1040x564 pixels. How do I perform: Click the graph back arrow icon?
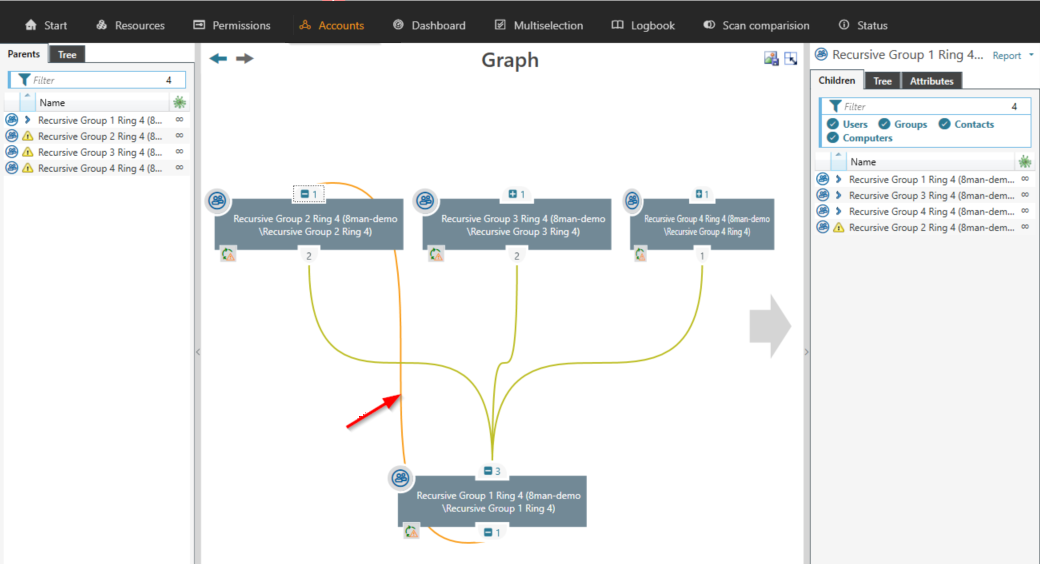(218, 59)
